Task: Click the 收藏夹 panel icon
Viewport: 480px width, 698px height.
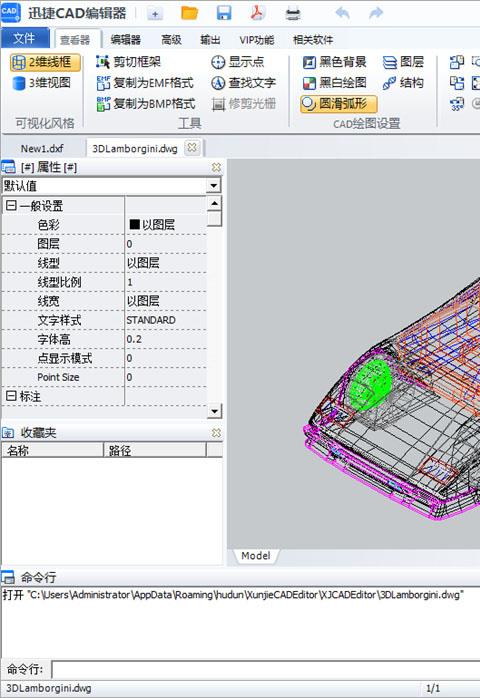Action: point(8,433)
